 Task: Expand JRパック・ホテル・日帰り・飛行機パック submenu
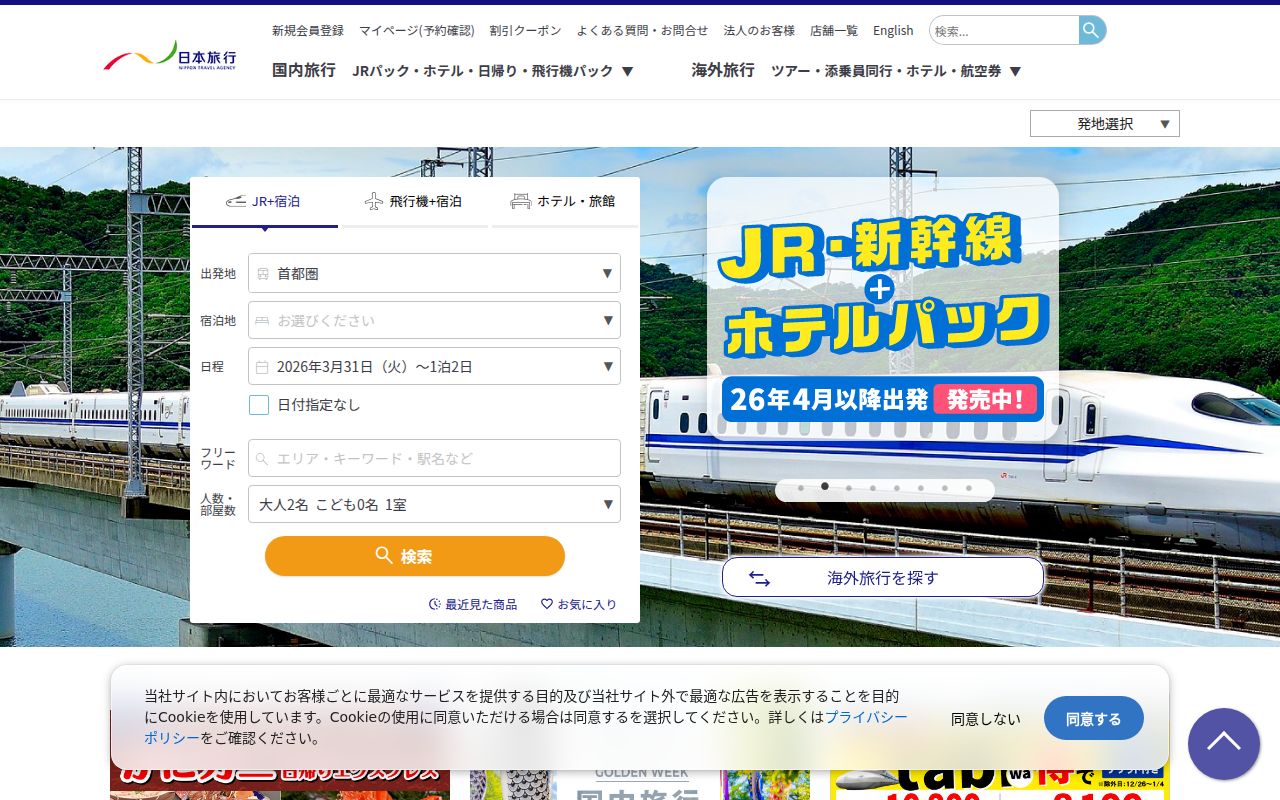pos(493,71)
